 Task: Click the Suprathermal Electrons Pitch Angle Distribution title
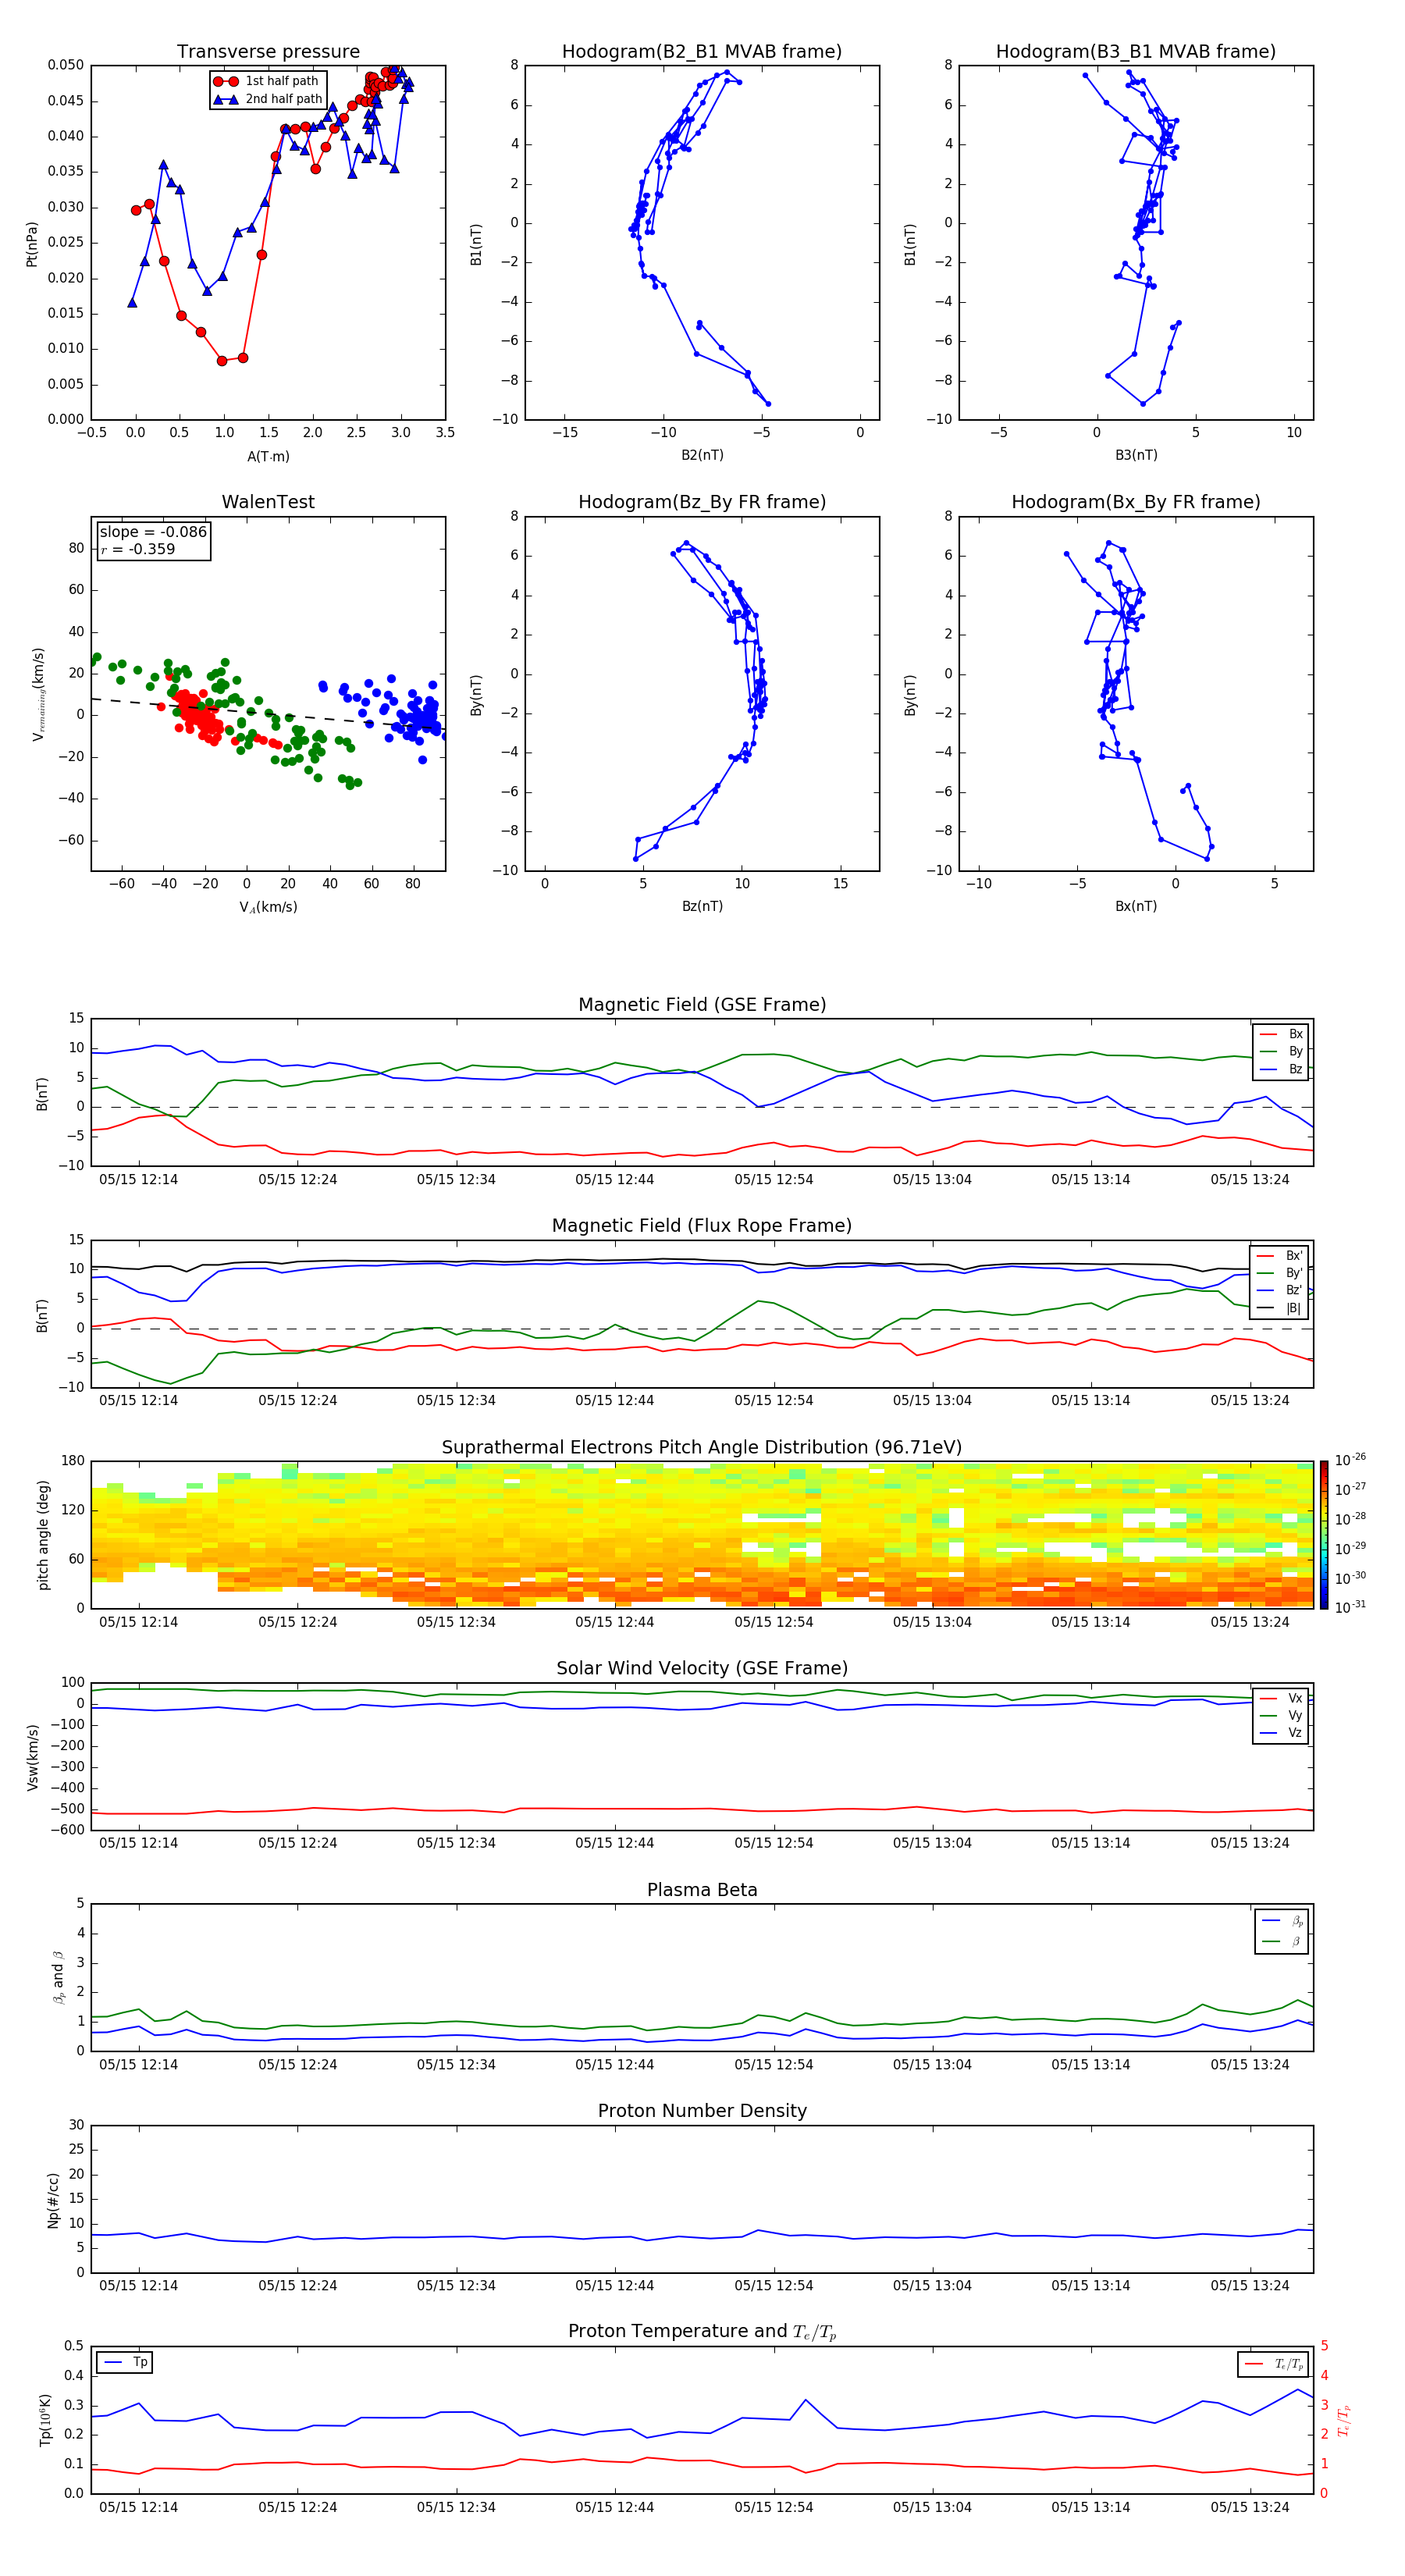coord(702,1448)
